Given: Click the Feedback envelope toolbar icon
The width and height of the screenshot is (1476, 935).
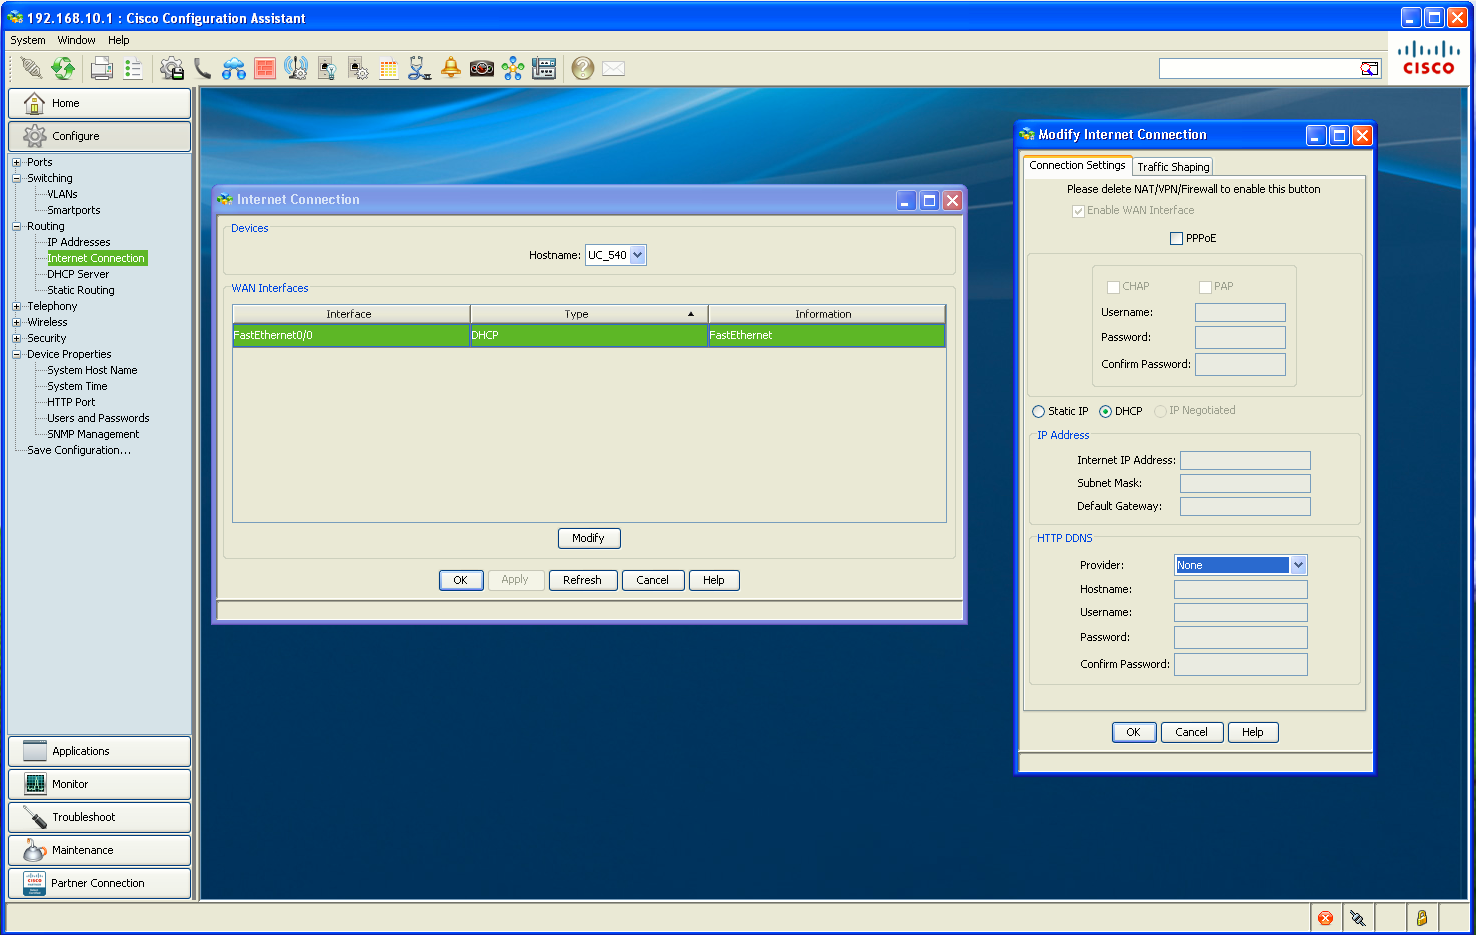Looking at the screenshot, I should [x=614, y=68].
